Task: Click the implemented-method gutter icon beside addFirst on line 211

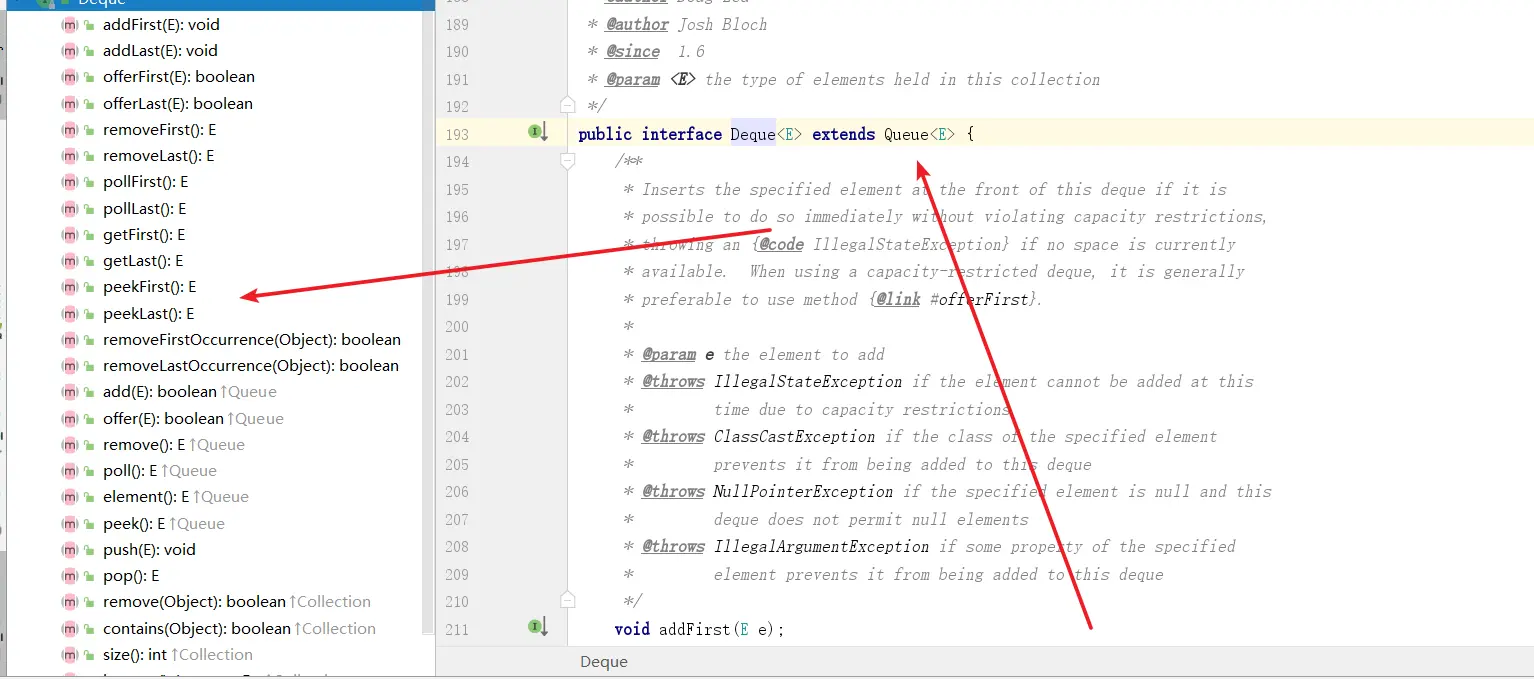Action: coord(538,627)
